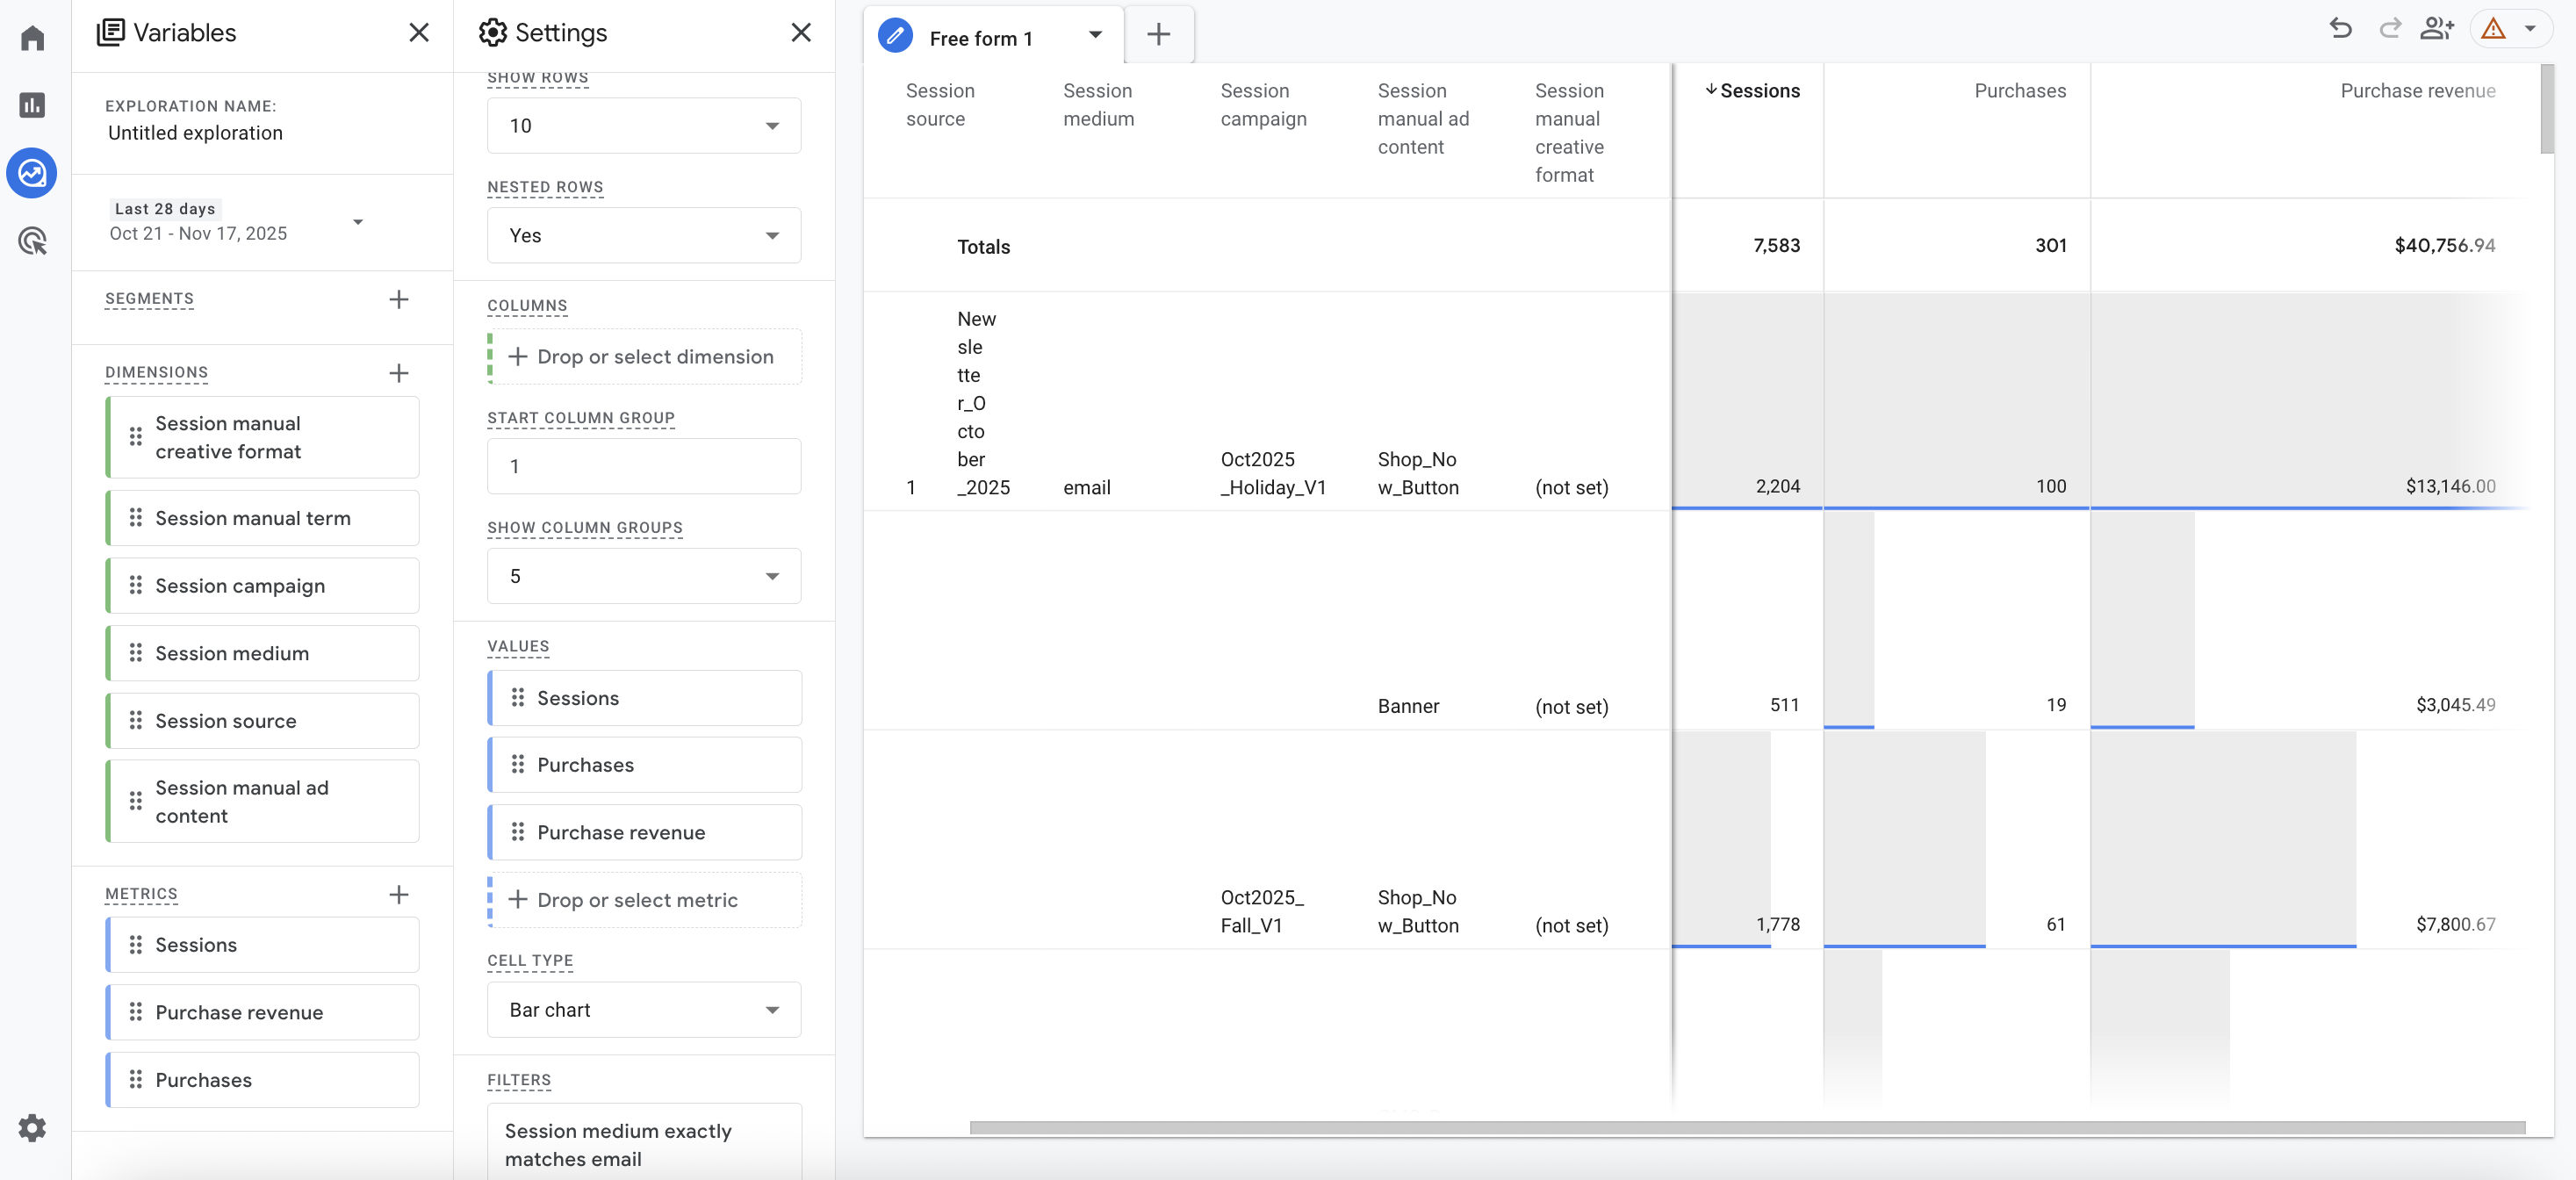Open Advertising icon in left navigation

(32, 241)
